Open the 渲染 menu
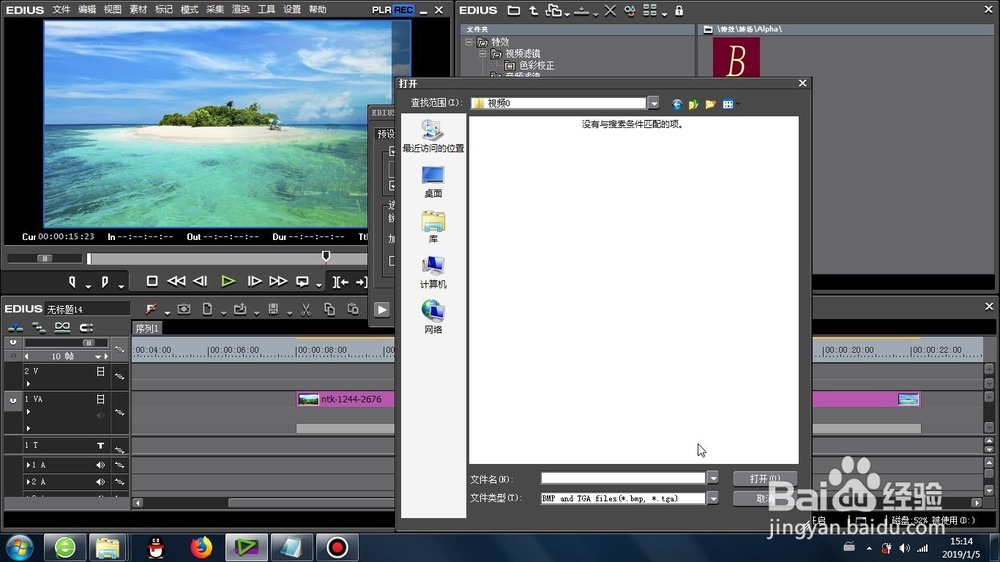Screen dimensions: 1000x562 [240, 10]
